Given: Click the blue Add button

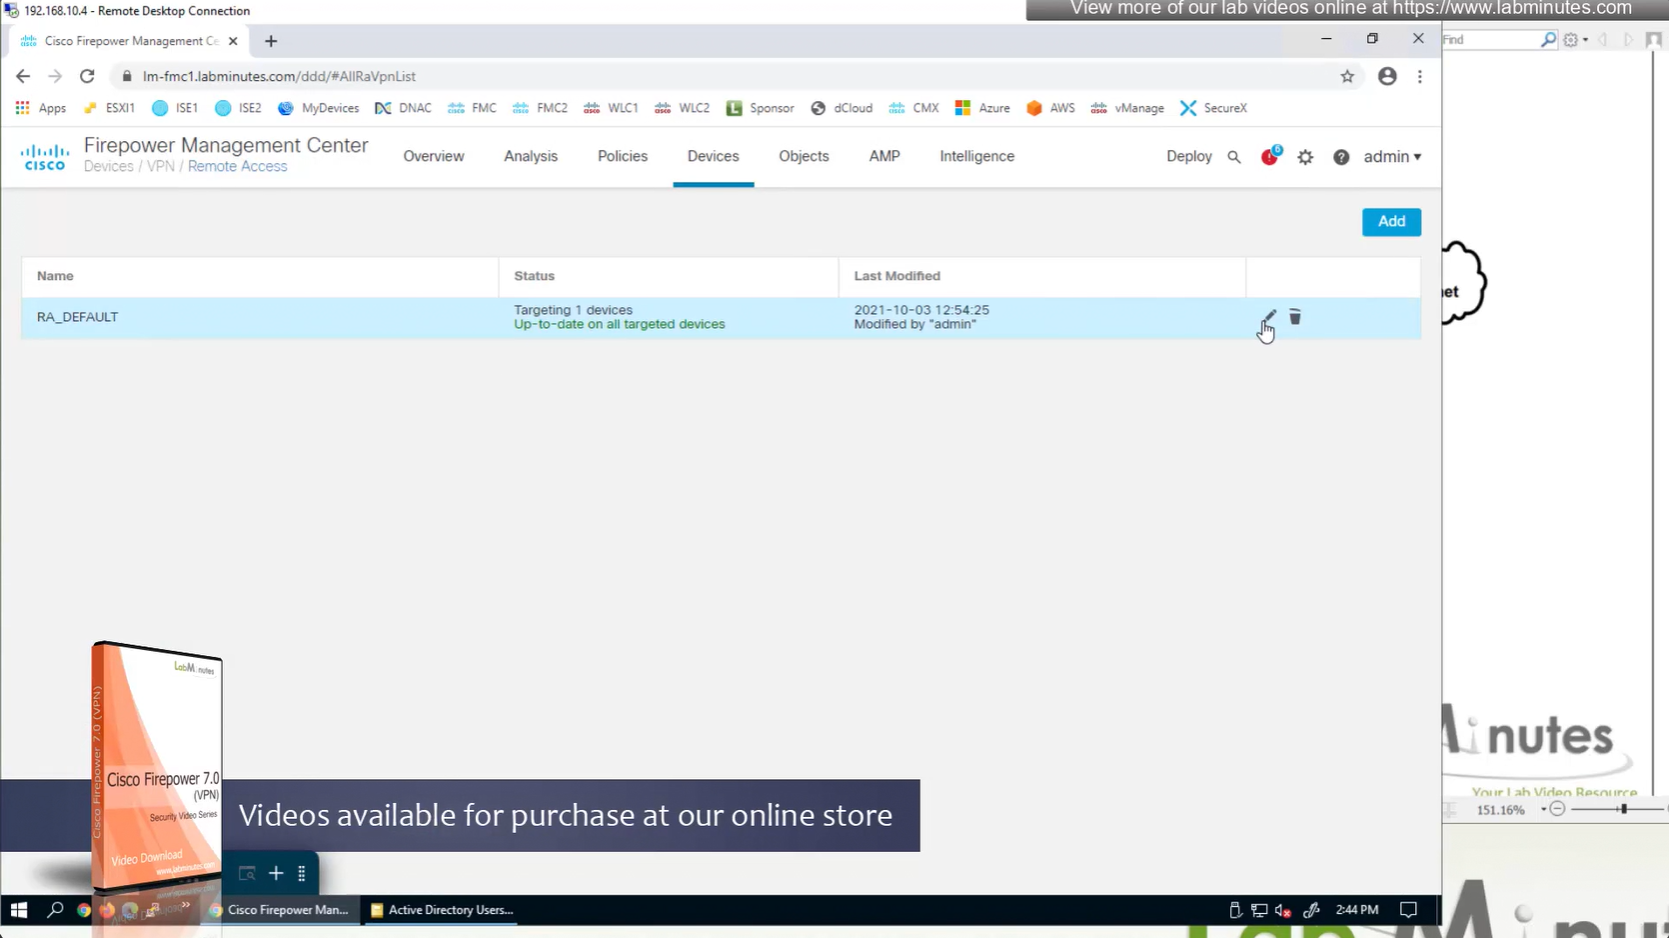Looking at the screenshot, I should tap(1391, 222).
